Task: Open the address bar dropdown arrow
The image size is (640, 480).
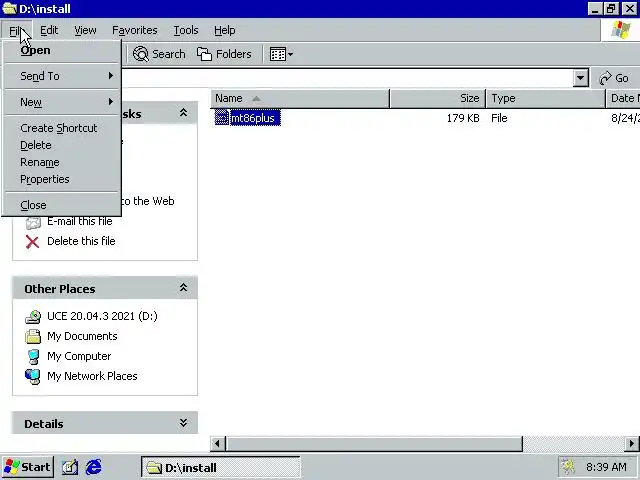Action: 580,78
